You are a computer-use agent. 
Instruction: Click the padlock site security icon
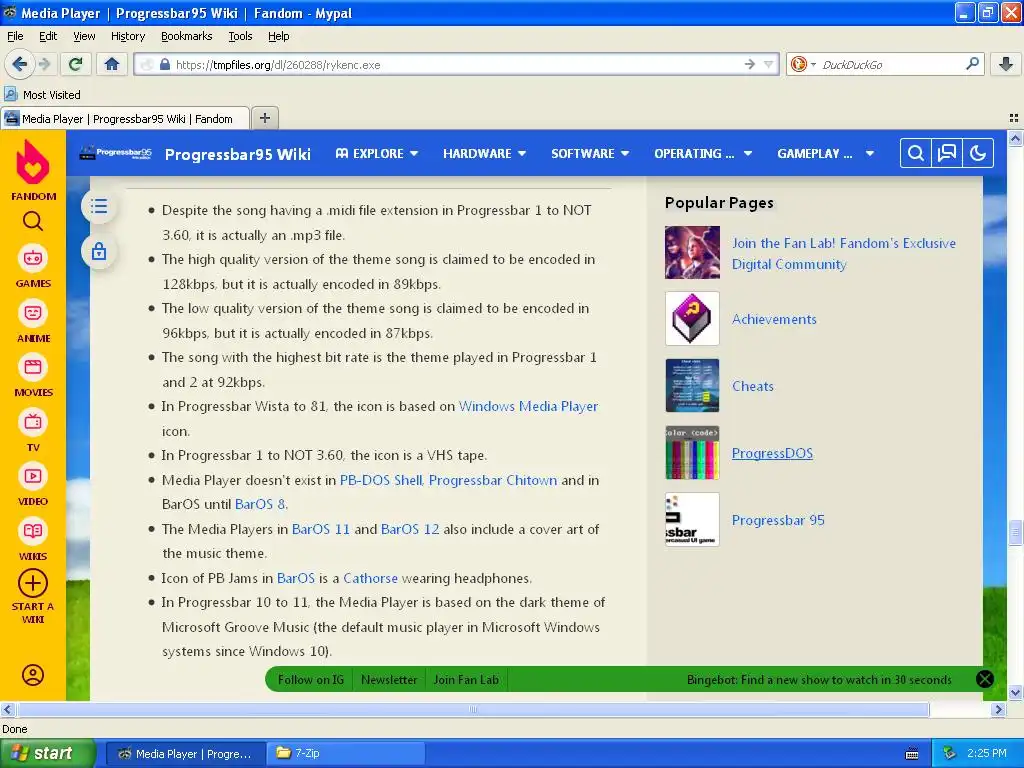click(165, 65)
